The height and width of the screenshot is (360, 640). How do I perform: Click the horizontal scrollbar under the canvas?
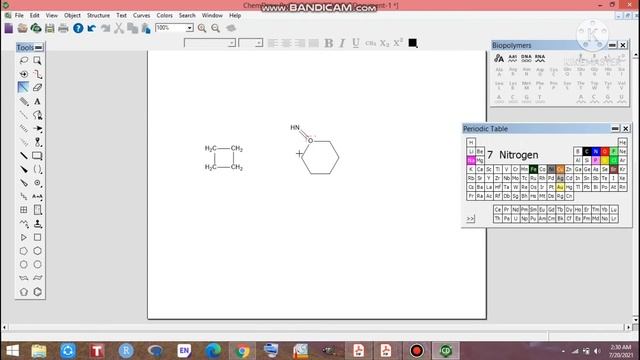click(x=316, y=327)
